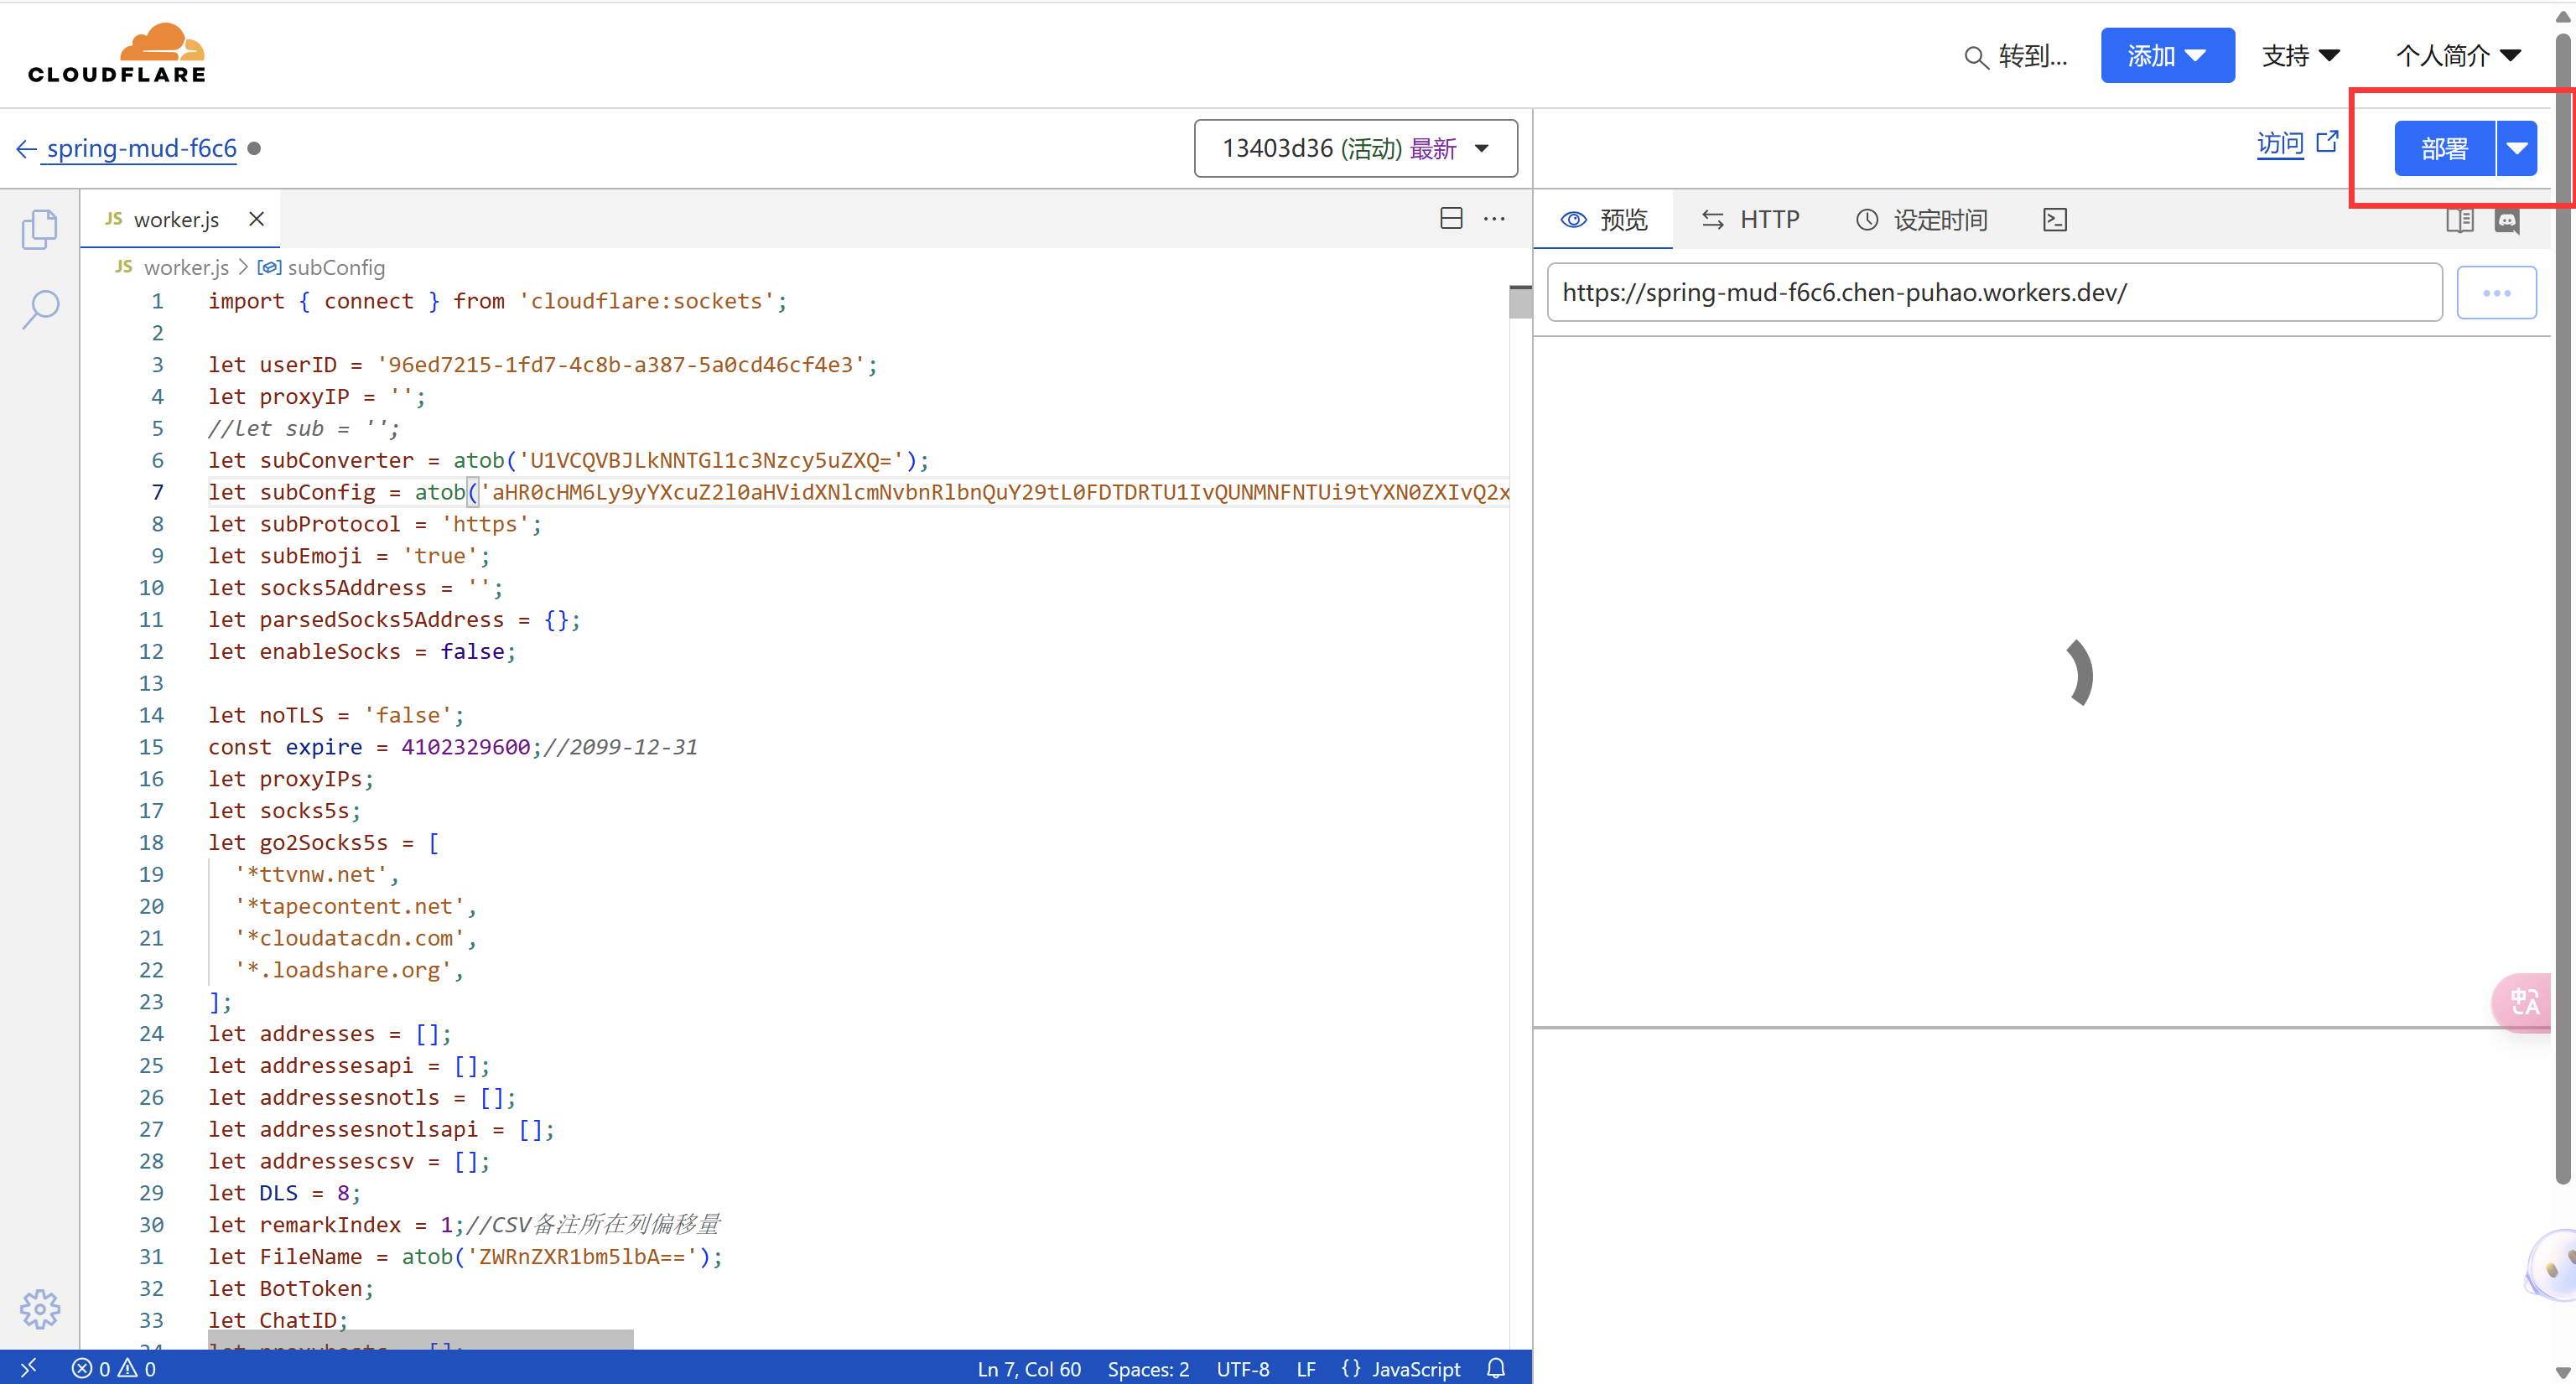Viewport: 2576px width, 1384px height.
Task: Click subConverter atob string on line 6
Action: pyautogui.click(x=711, y=460)
